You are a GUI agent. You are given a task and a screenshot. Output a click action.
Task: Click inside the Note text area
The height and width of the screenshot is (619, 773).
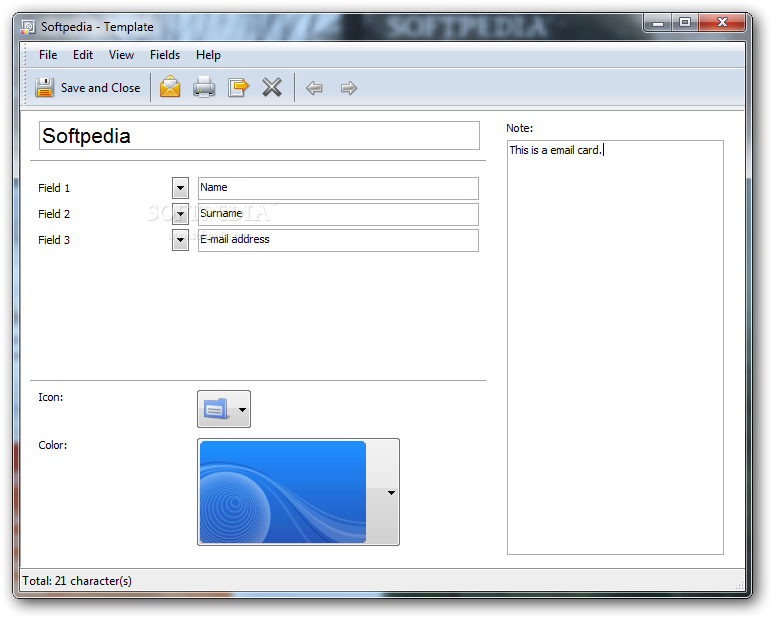[x=615, y=347]
